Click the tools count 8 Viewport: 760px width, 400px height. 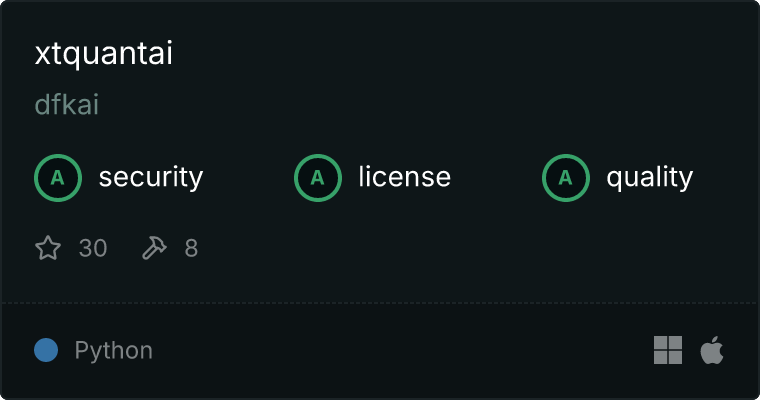[x=191, y=248]
